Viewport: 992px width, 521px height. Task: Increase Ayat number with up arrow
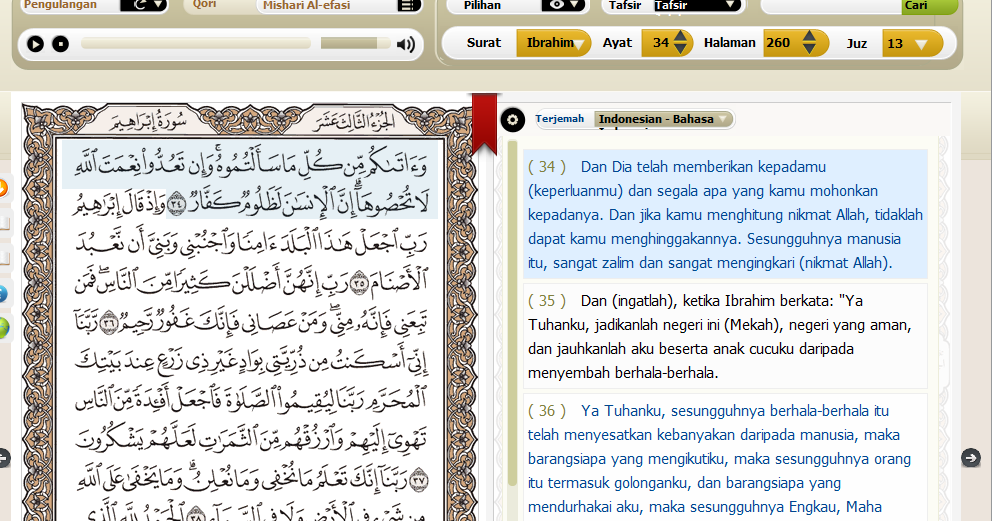(x=680, y=36)
